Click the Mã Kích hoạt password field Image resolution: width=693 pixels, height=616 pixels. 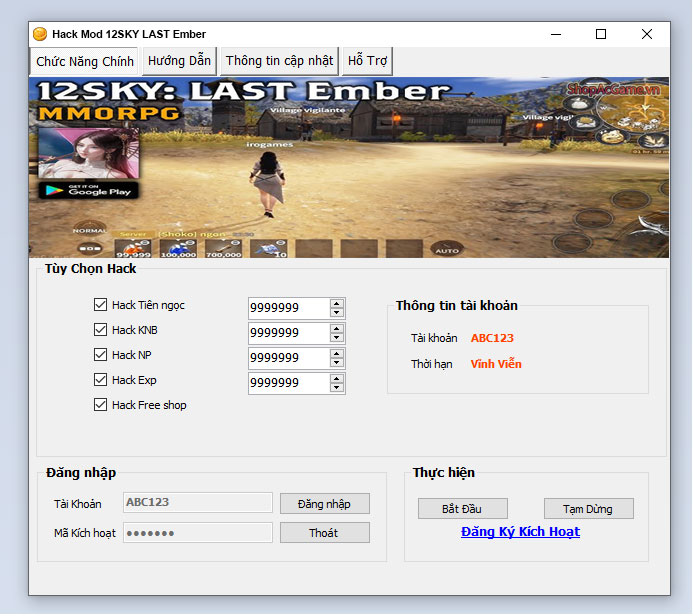[x=198, y=533]
